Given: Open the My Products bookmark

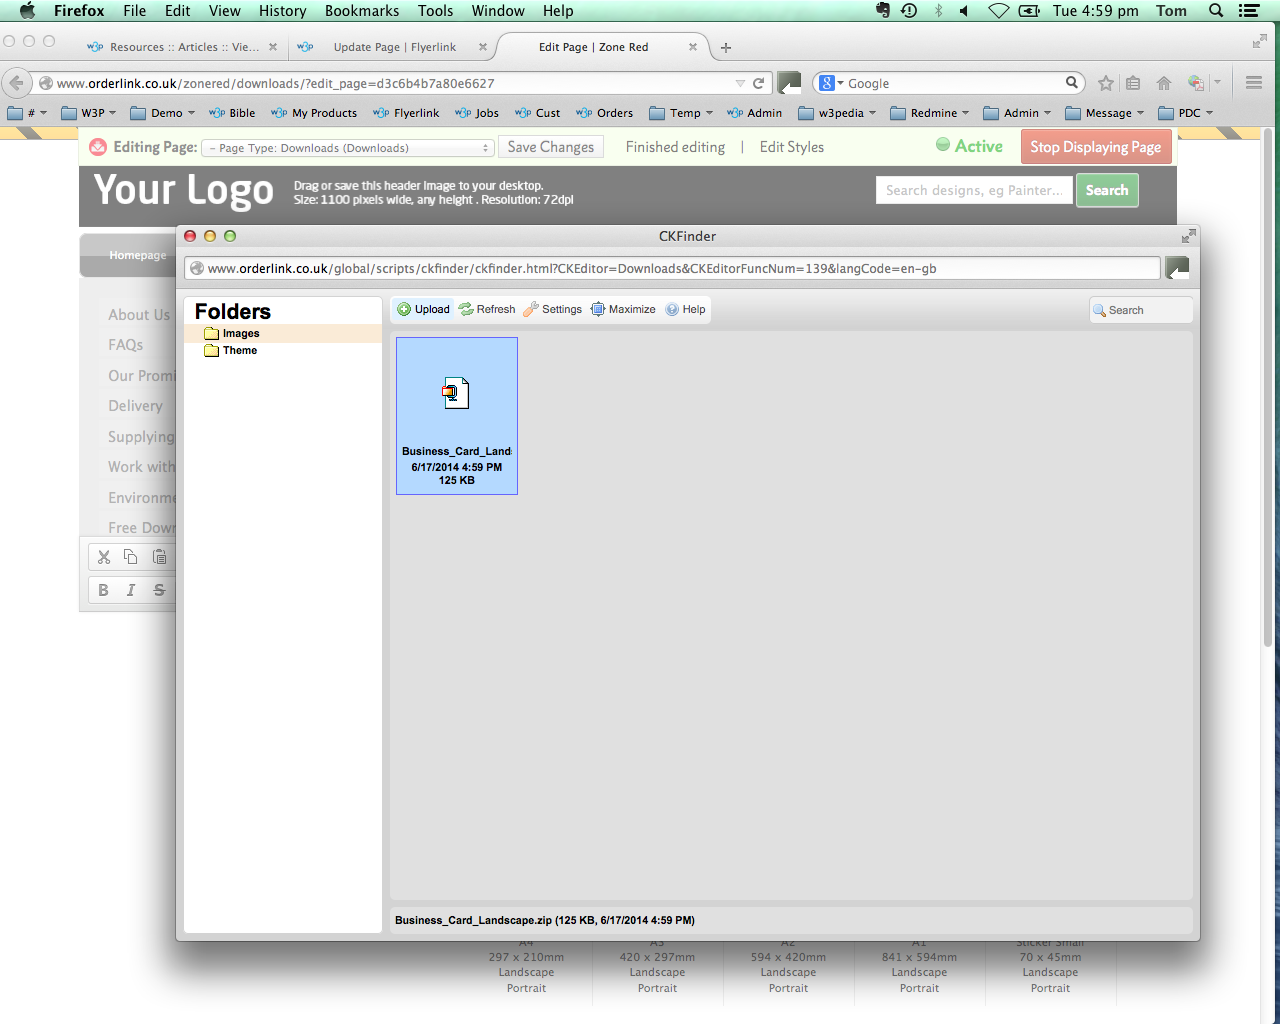Looking at the screenshot, I should point(314,113).
